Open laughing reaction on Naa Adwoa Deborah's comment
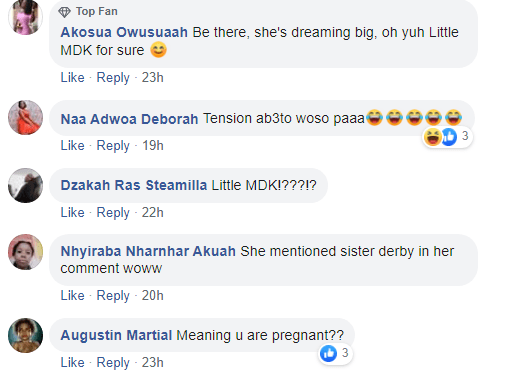Image resolution: width=509 pixels, height=388 pixels. pyautogui.click(x=433, y=137)
